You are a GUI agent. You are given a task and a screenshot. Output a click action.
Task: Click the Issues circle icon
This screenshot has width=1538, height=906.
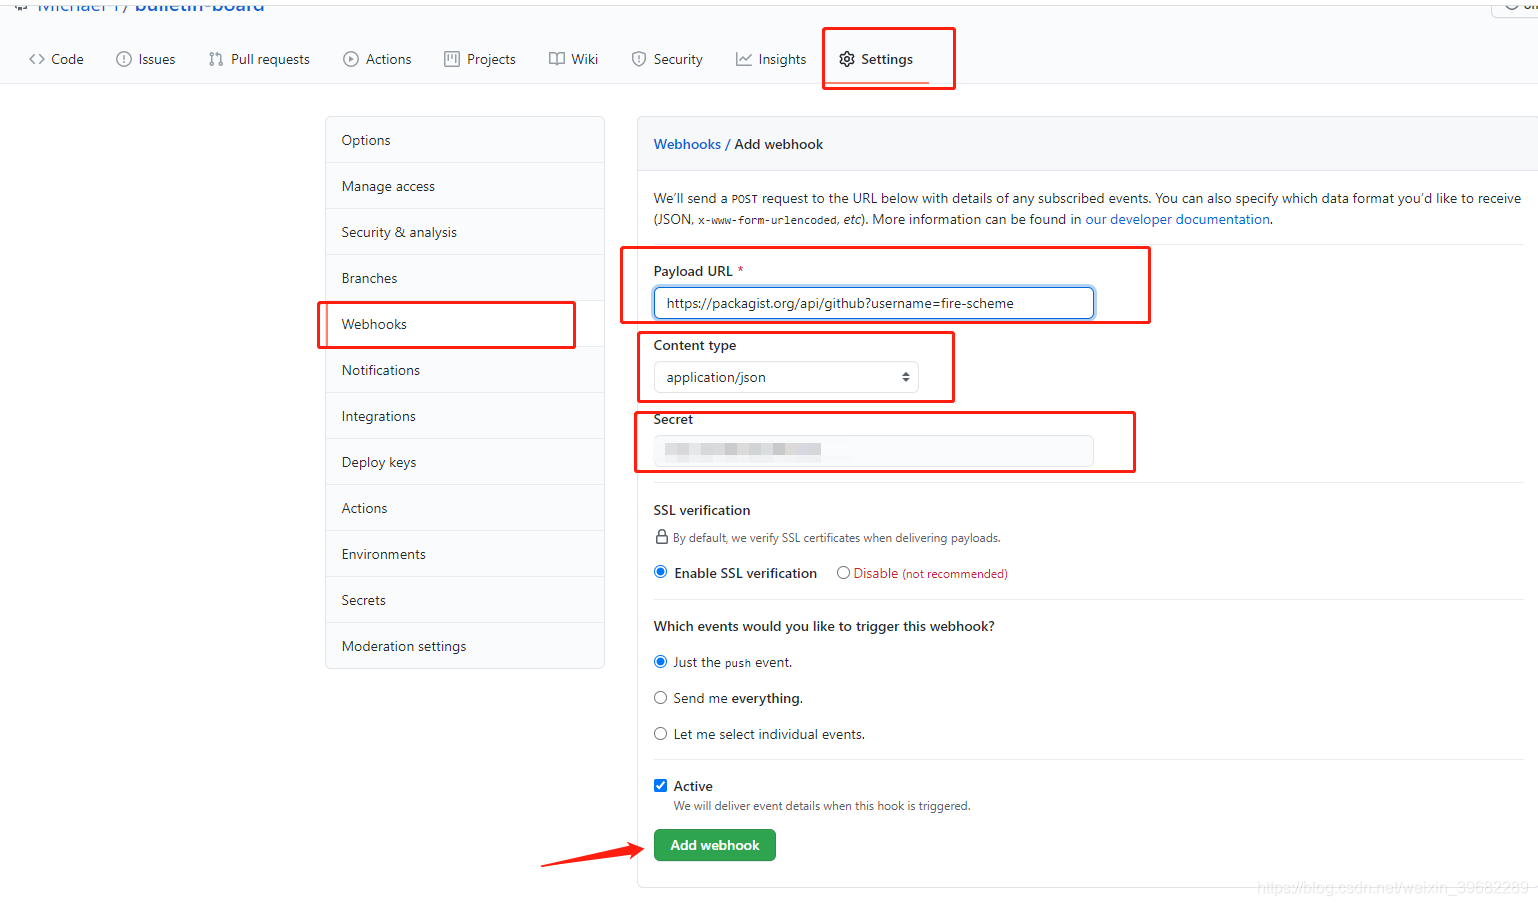tap(124, 59)
